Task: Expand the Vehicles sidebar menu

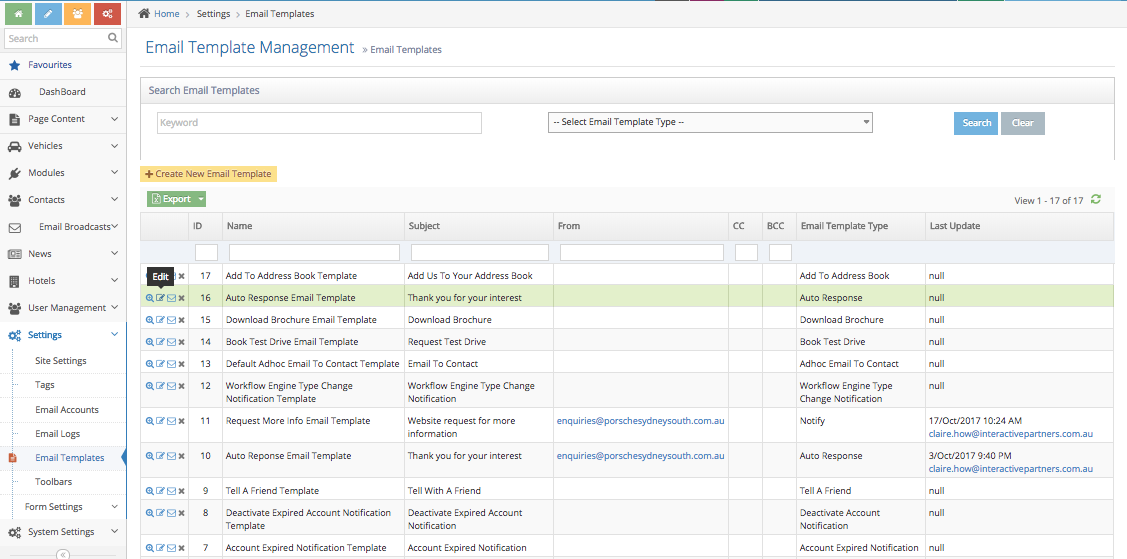Action: 63,146
